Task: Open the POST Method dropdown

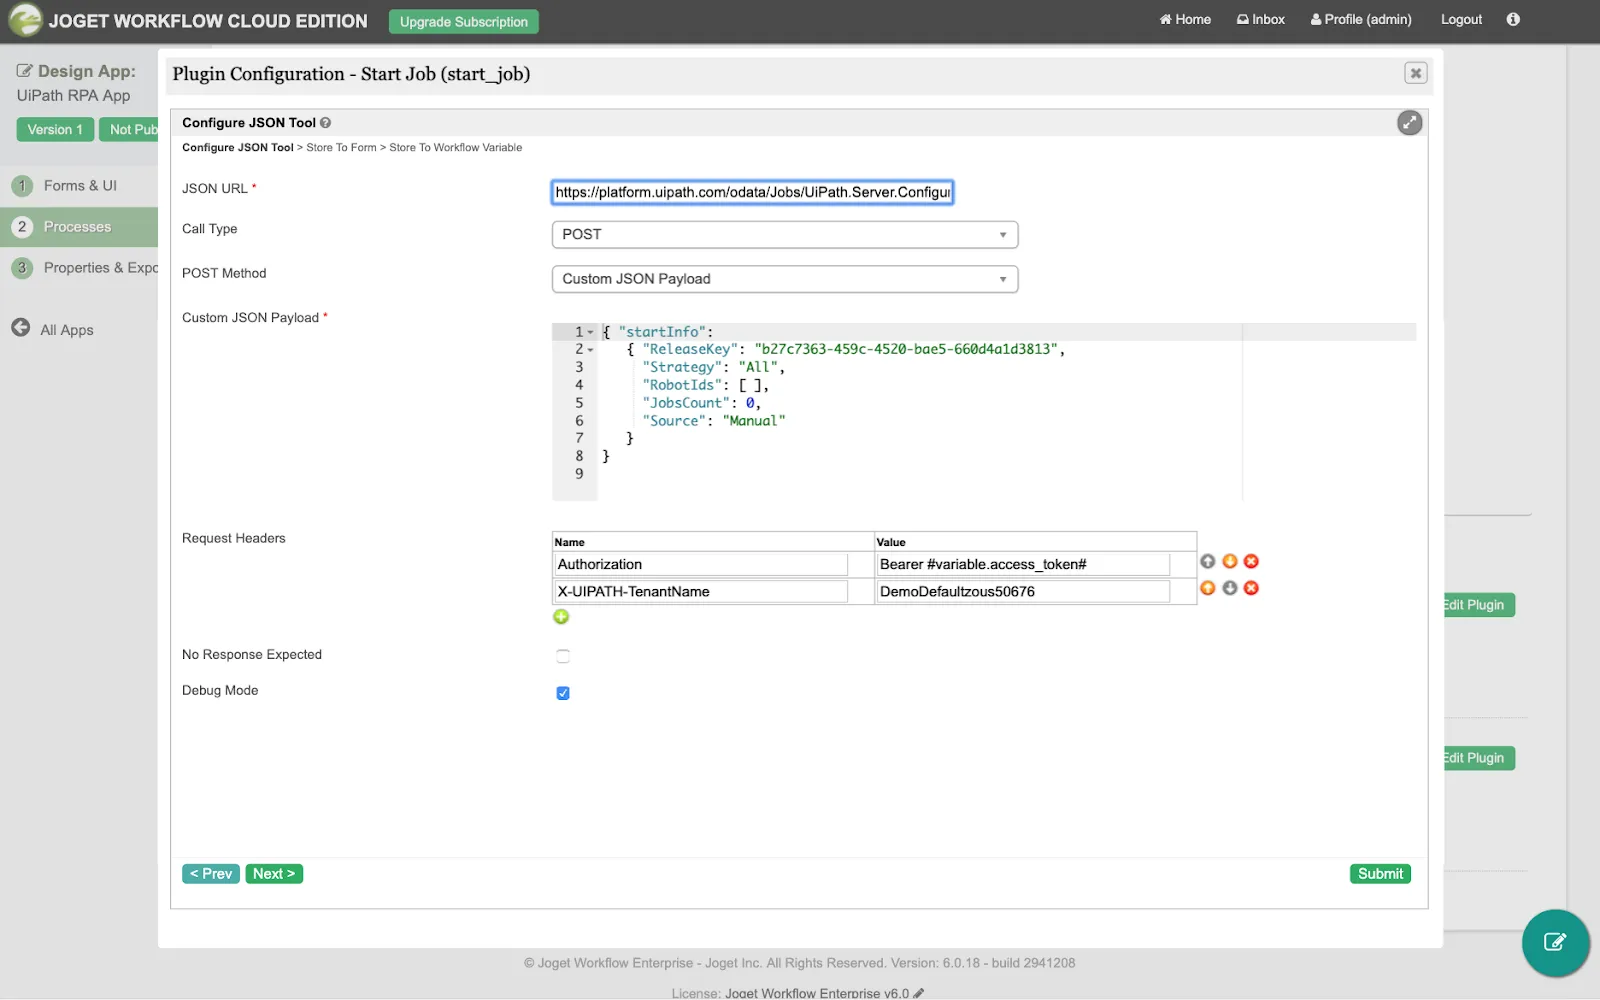Action: (x=785, y=279)
